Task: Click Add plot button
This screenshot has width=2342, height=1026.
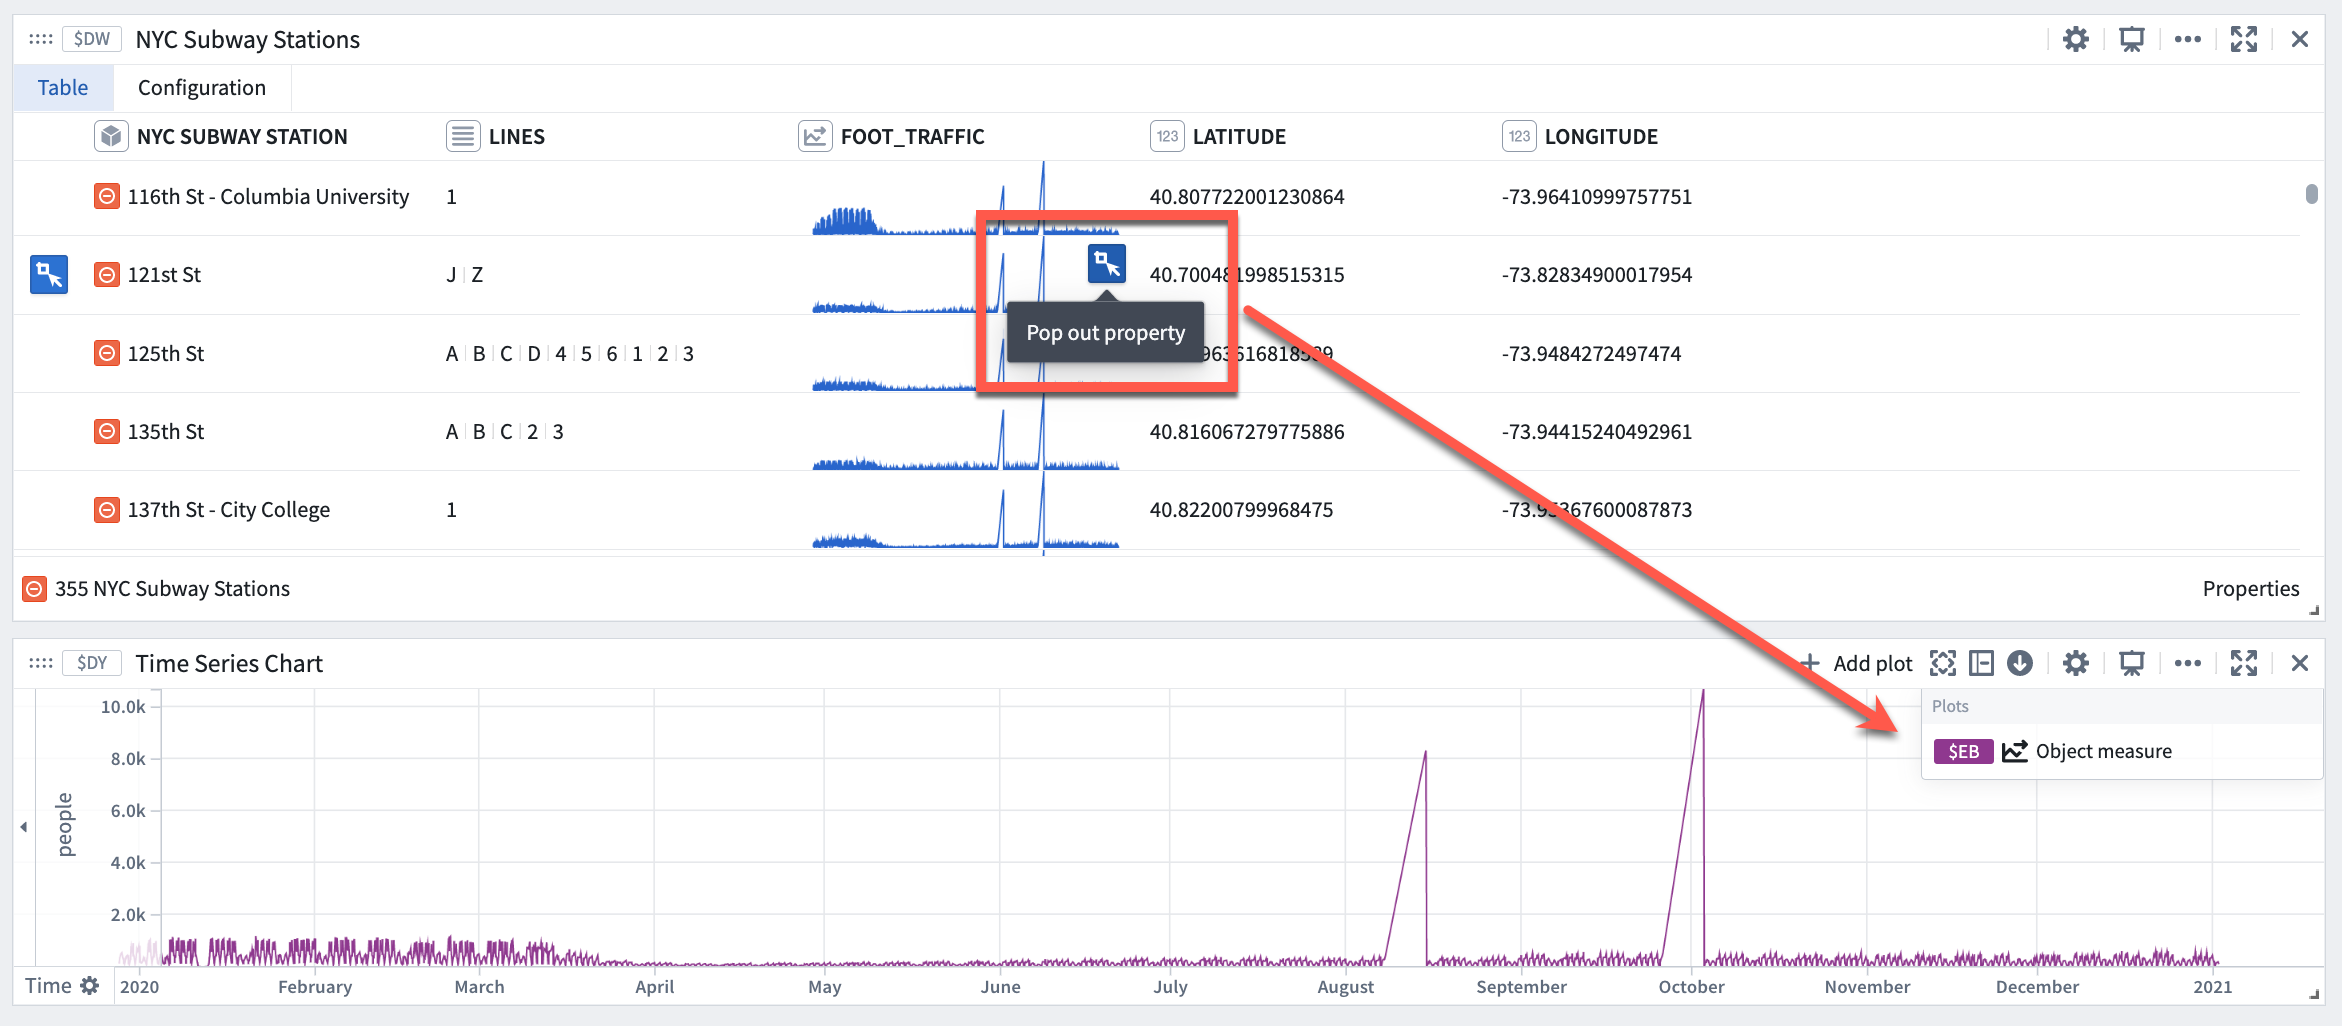Action: (x=1856, y=663)
